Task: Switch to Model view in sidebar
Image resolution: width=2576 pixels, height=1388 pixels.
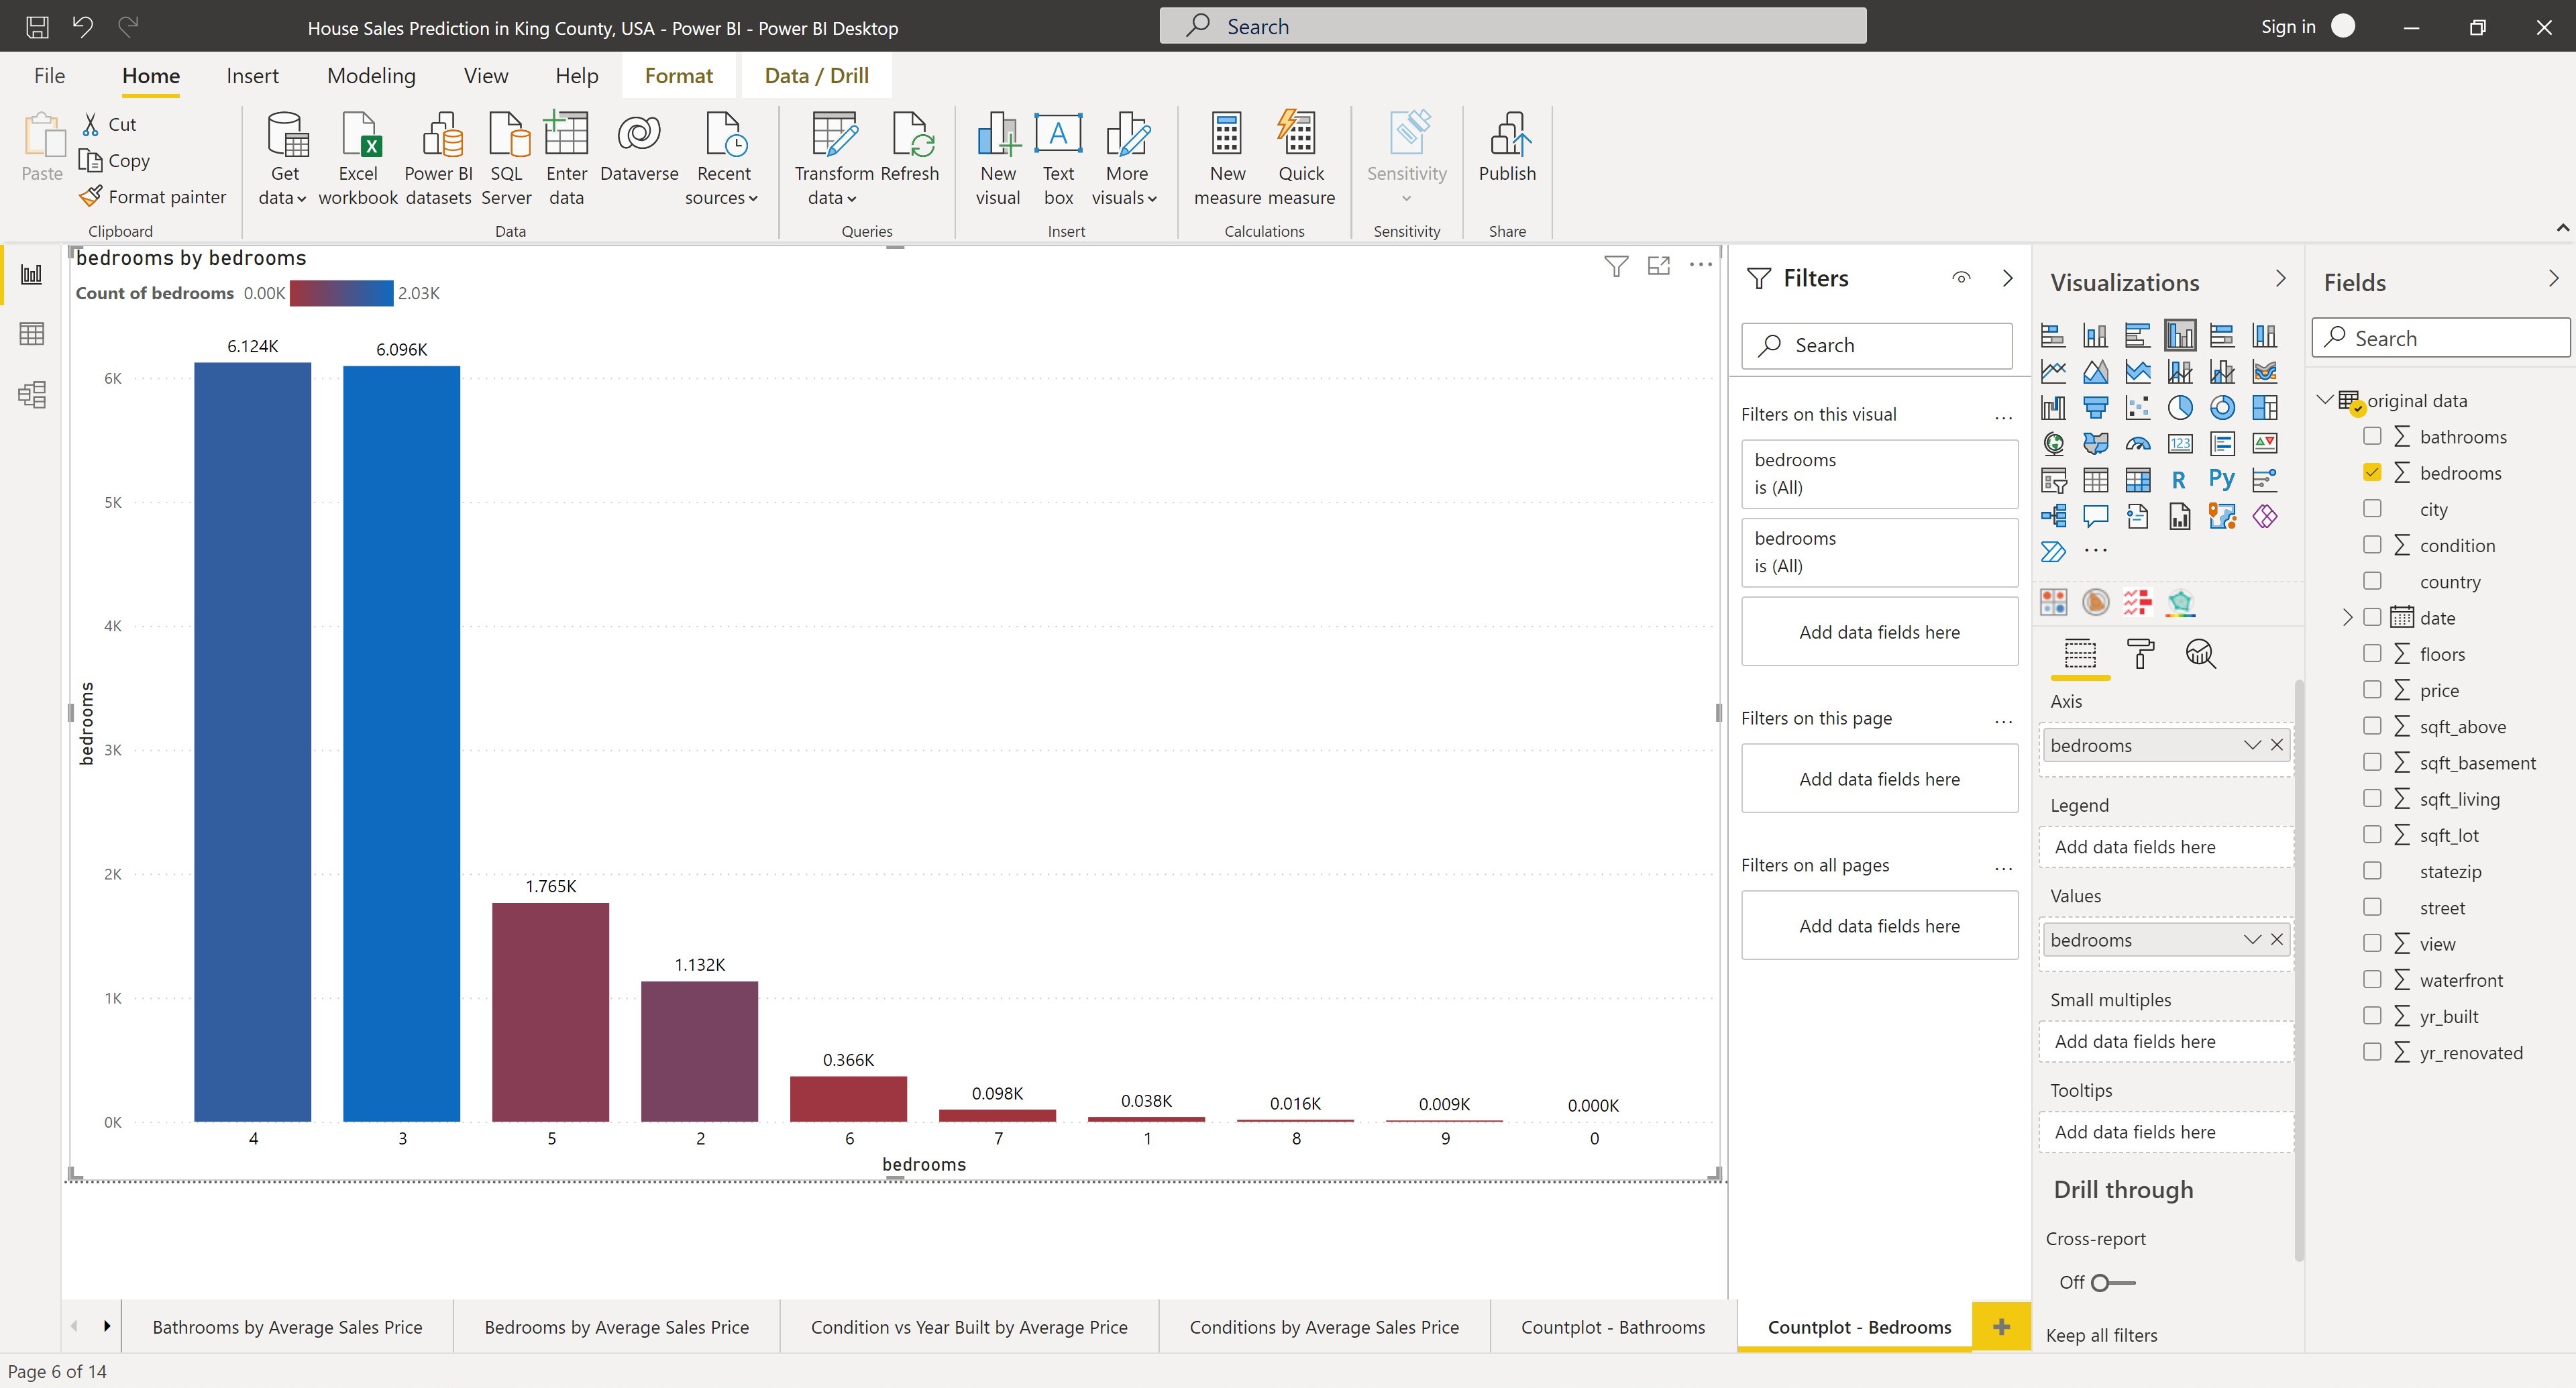Action: (32, 395)
